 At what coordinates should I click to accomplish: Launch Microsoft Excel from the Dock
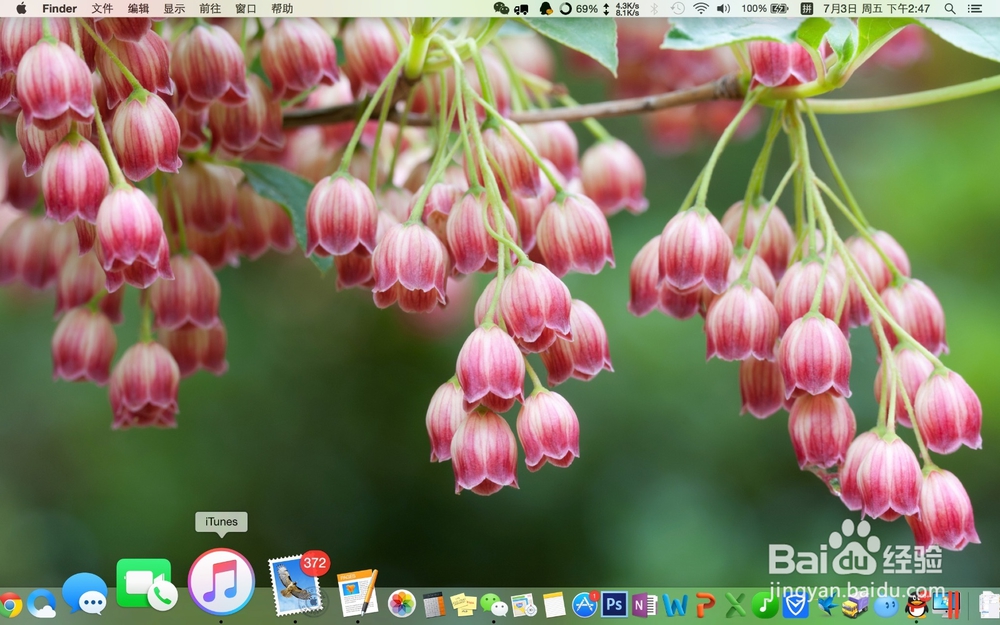coord(735,605)
